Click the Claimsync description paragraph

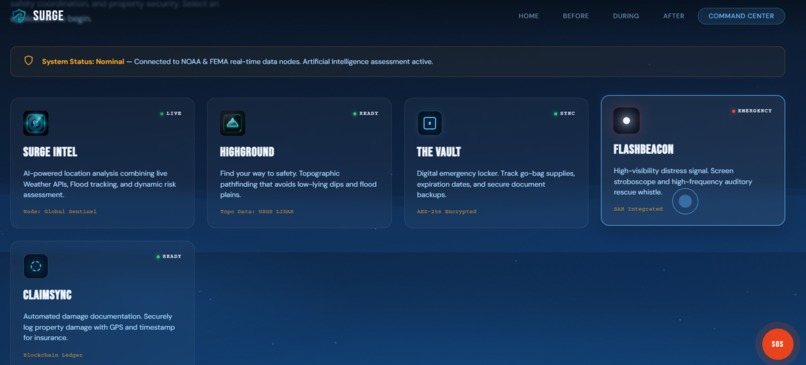click(x=99, y=327)
